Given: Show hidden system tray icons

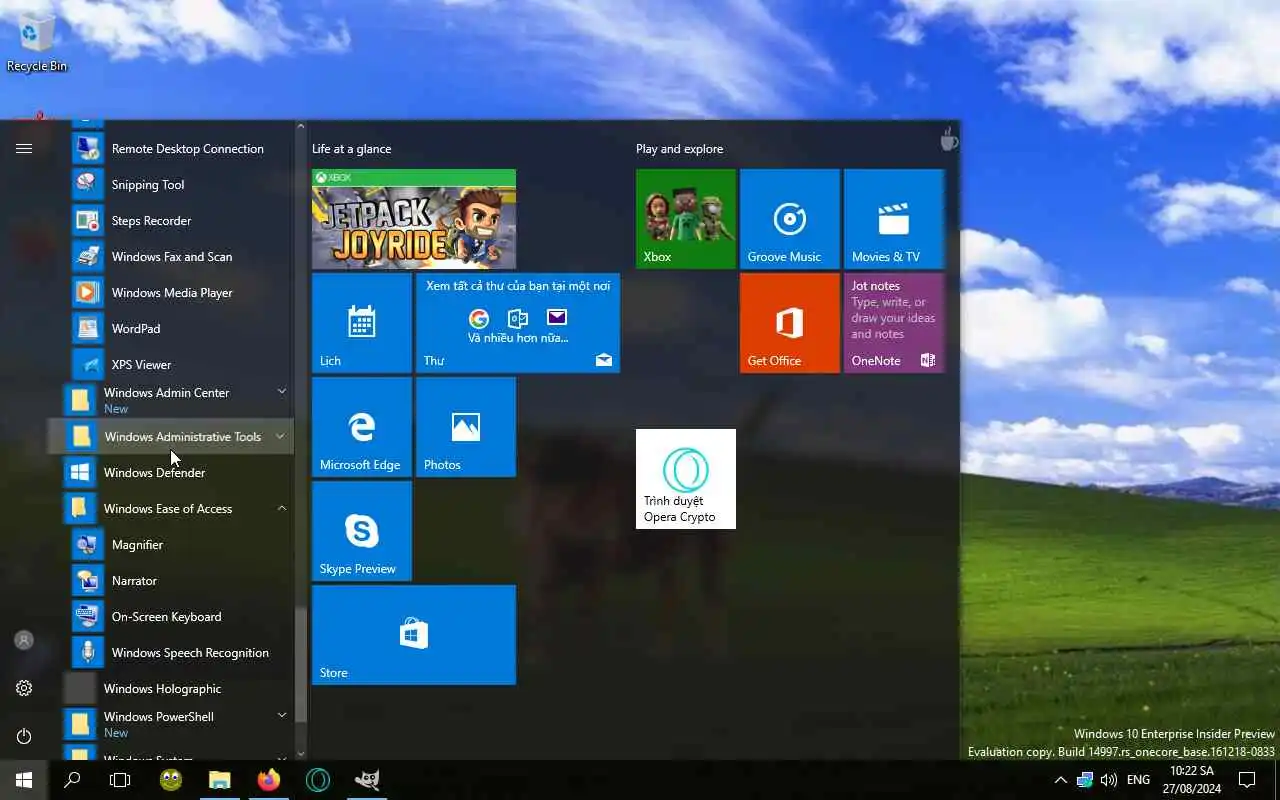Looking at the screenshot, I should click(1060, 780).
